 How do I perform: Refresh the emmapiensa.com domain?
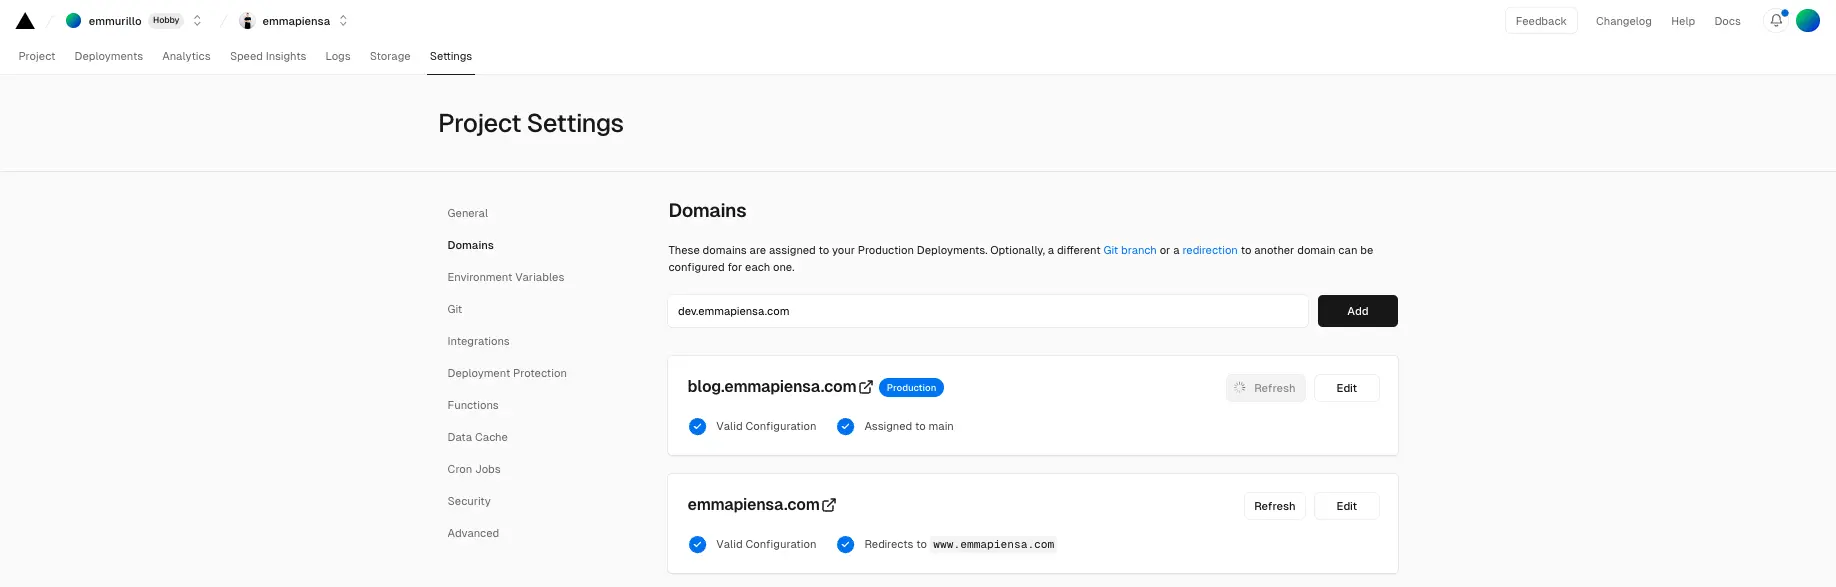pyautogui.click(x=1274, y=506)
